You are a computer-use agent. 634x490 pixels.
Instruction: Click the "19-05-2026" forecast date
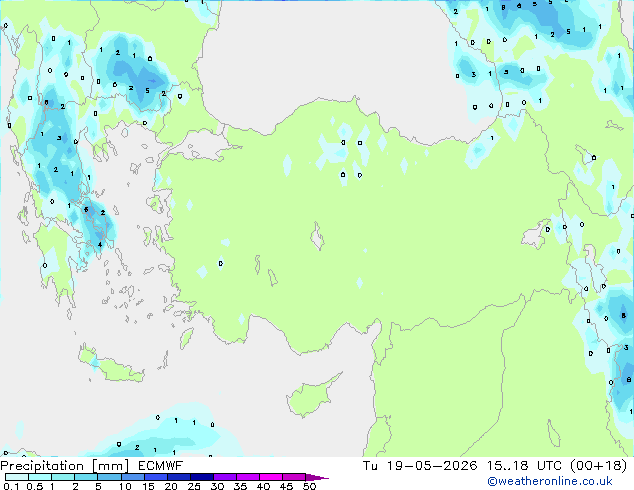(432, 466)
